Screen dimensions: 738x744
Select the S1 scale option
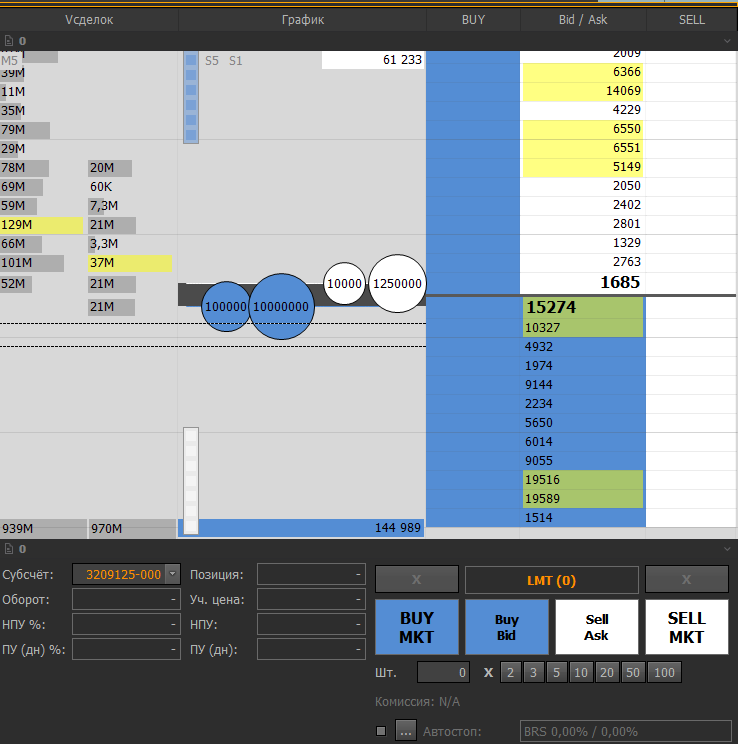(236, 60)
